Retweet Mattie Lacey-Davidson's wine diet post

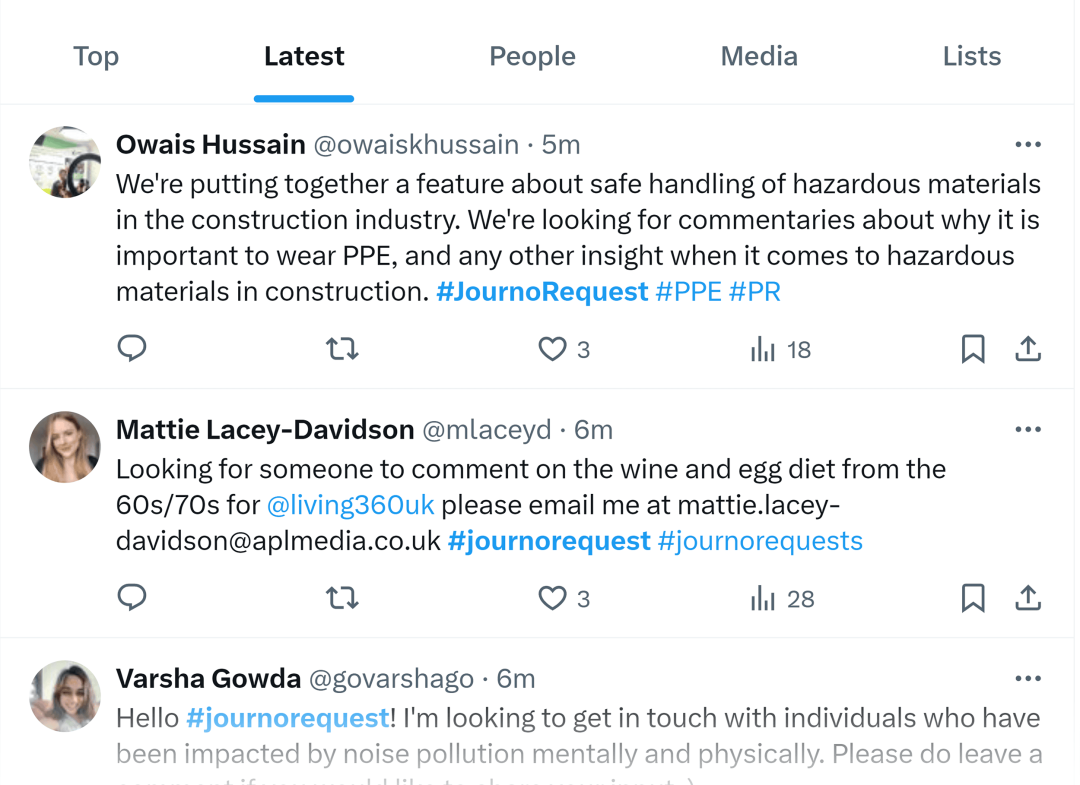tap(342, 598)
